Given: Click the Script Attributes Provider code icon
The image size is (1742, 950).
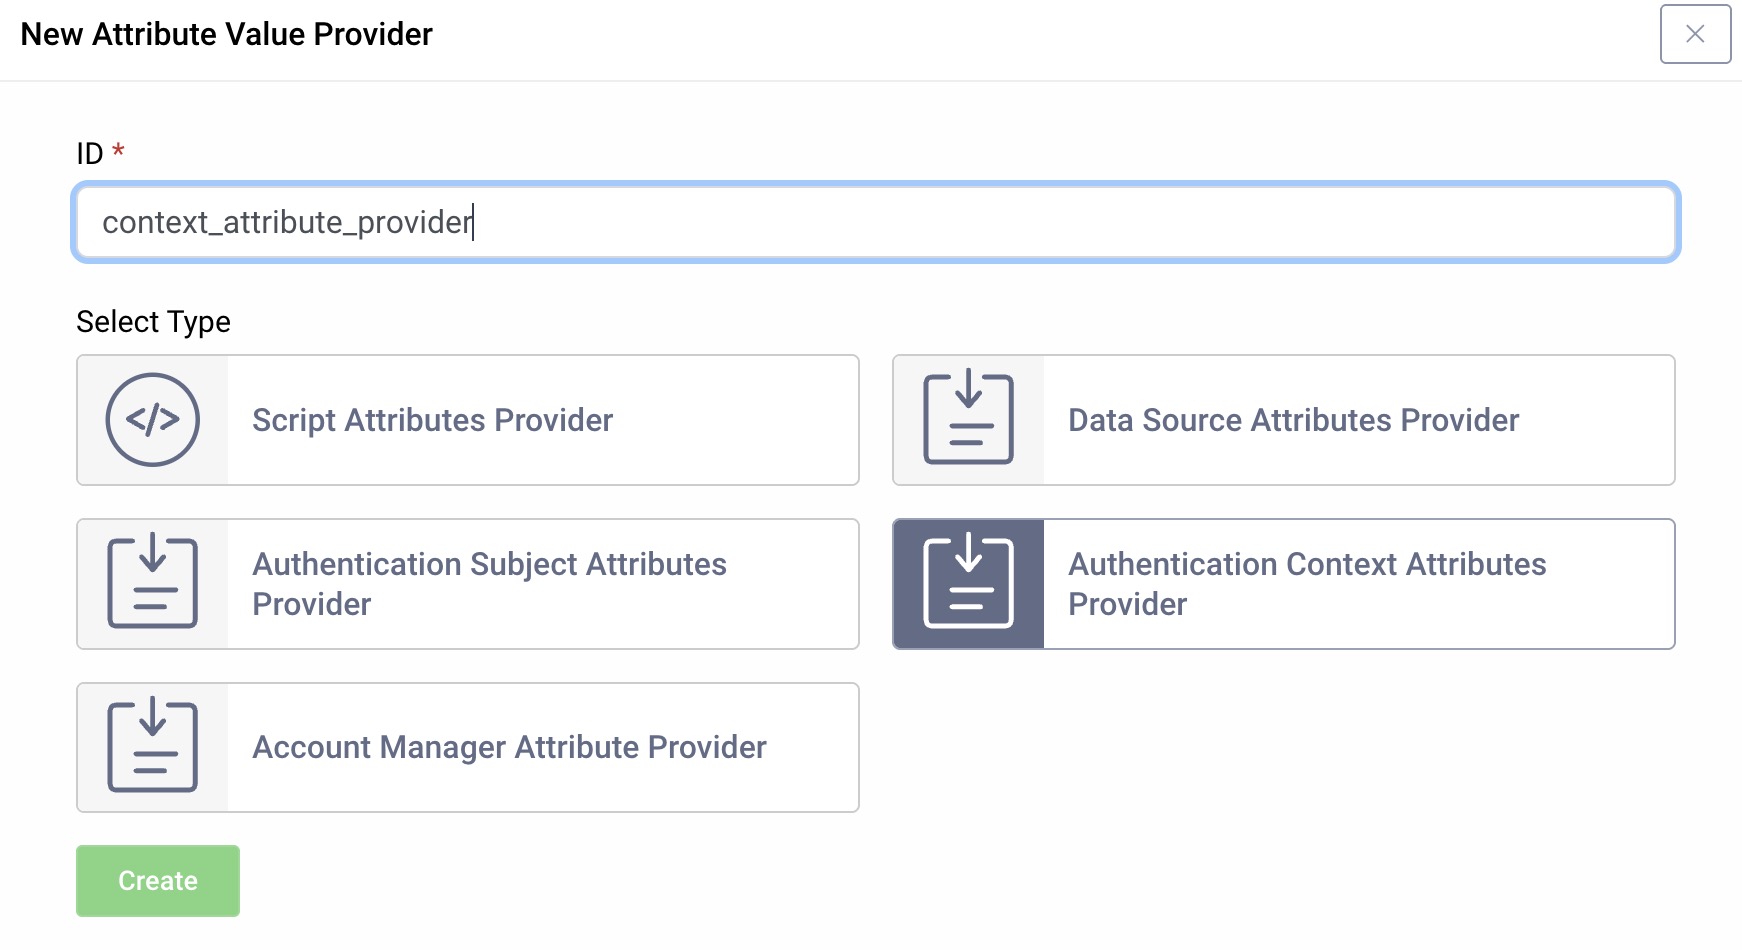Looking at the screenshot, I should (x=152, y=420).
